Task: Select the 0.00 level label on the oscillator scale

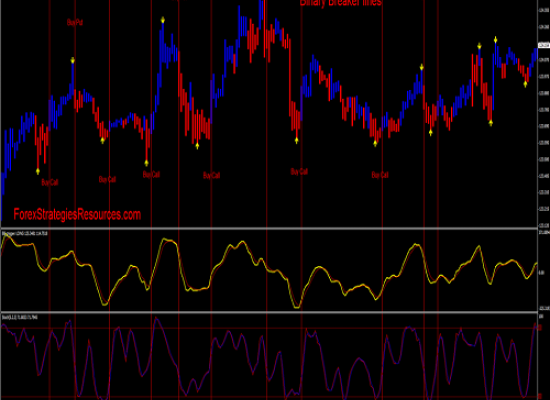Action: coord(541,272)
